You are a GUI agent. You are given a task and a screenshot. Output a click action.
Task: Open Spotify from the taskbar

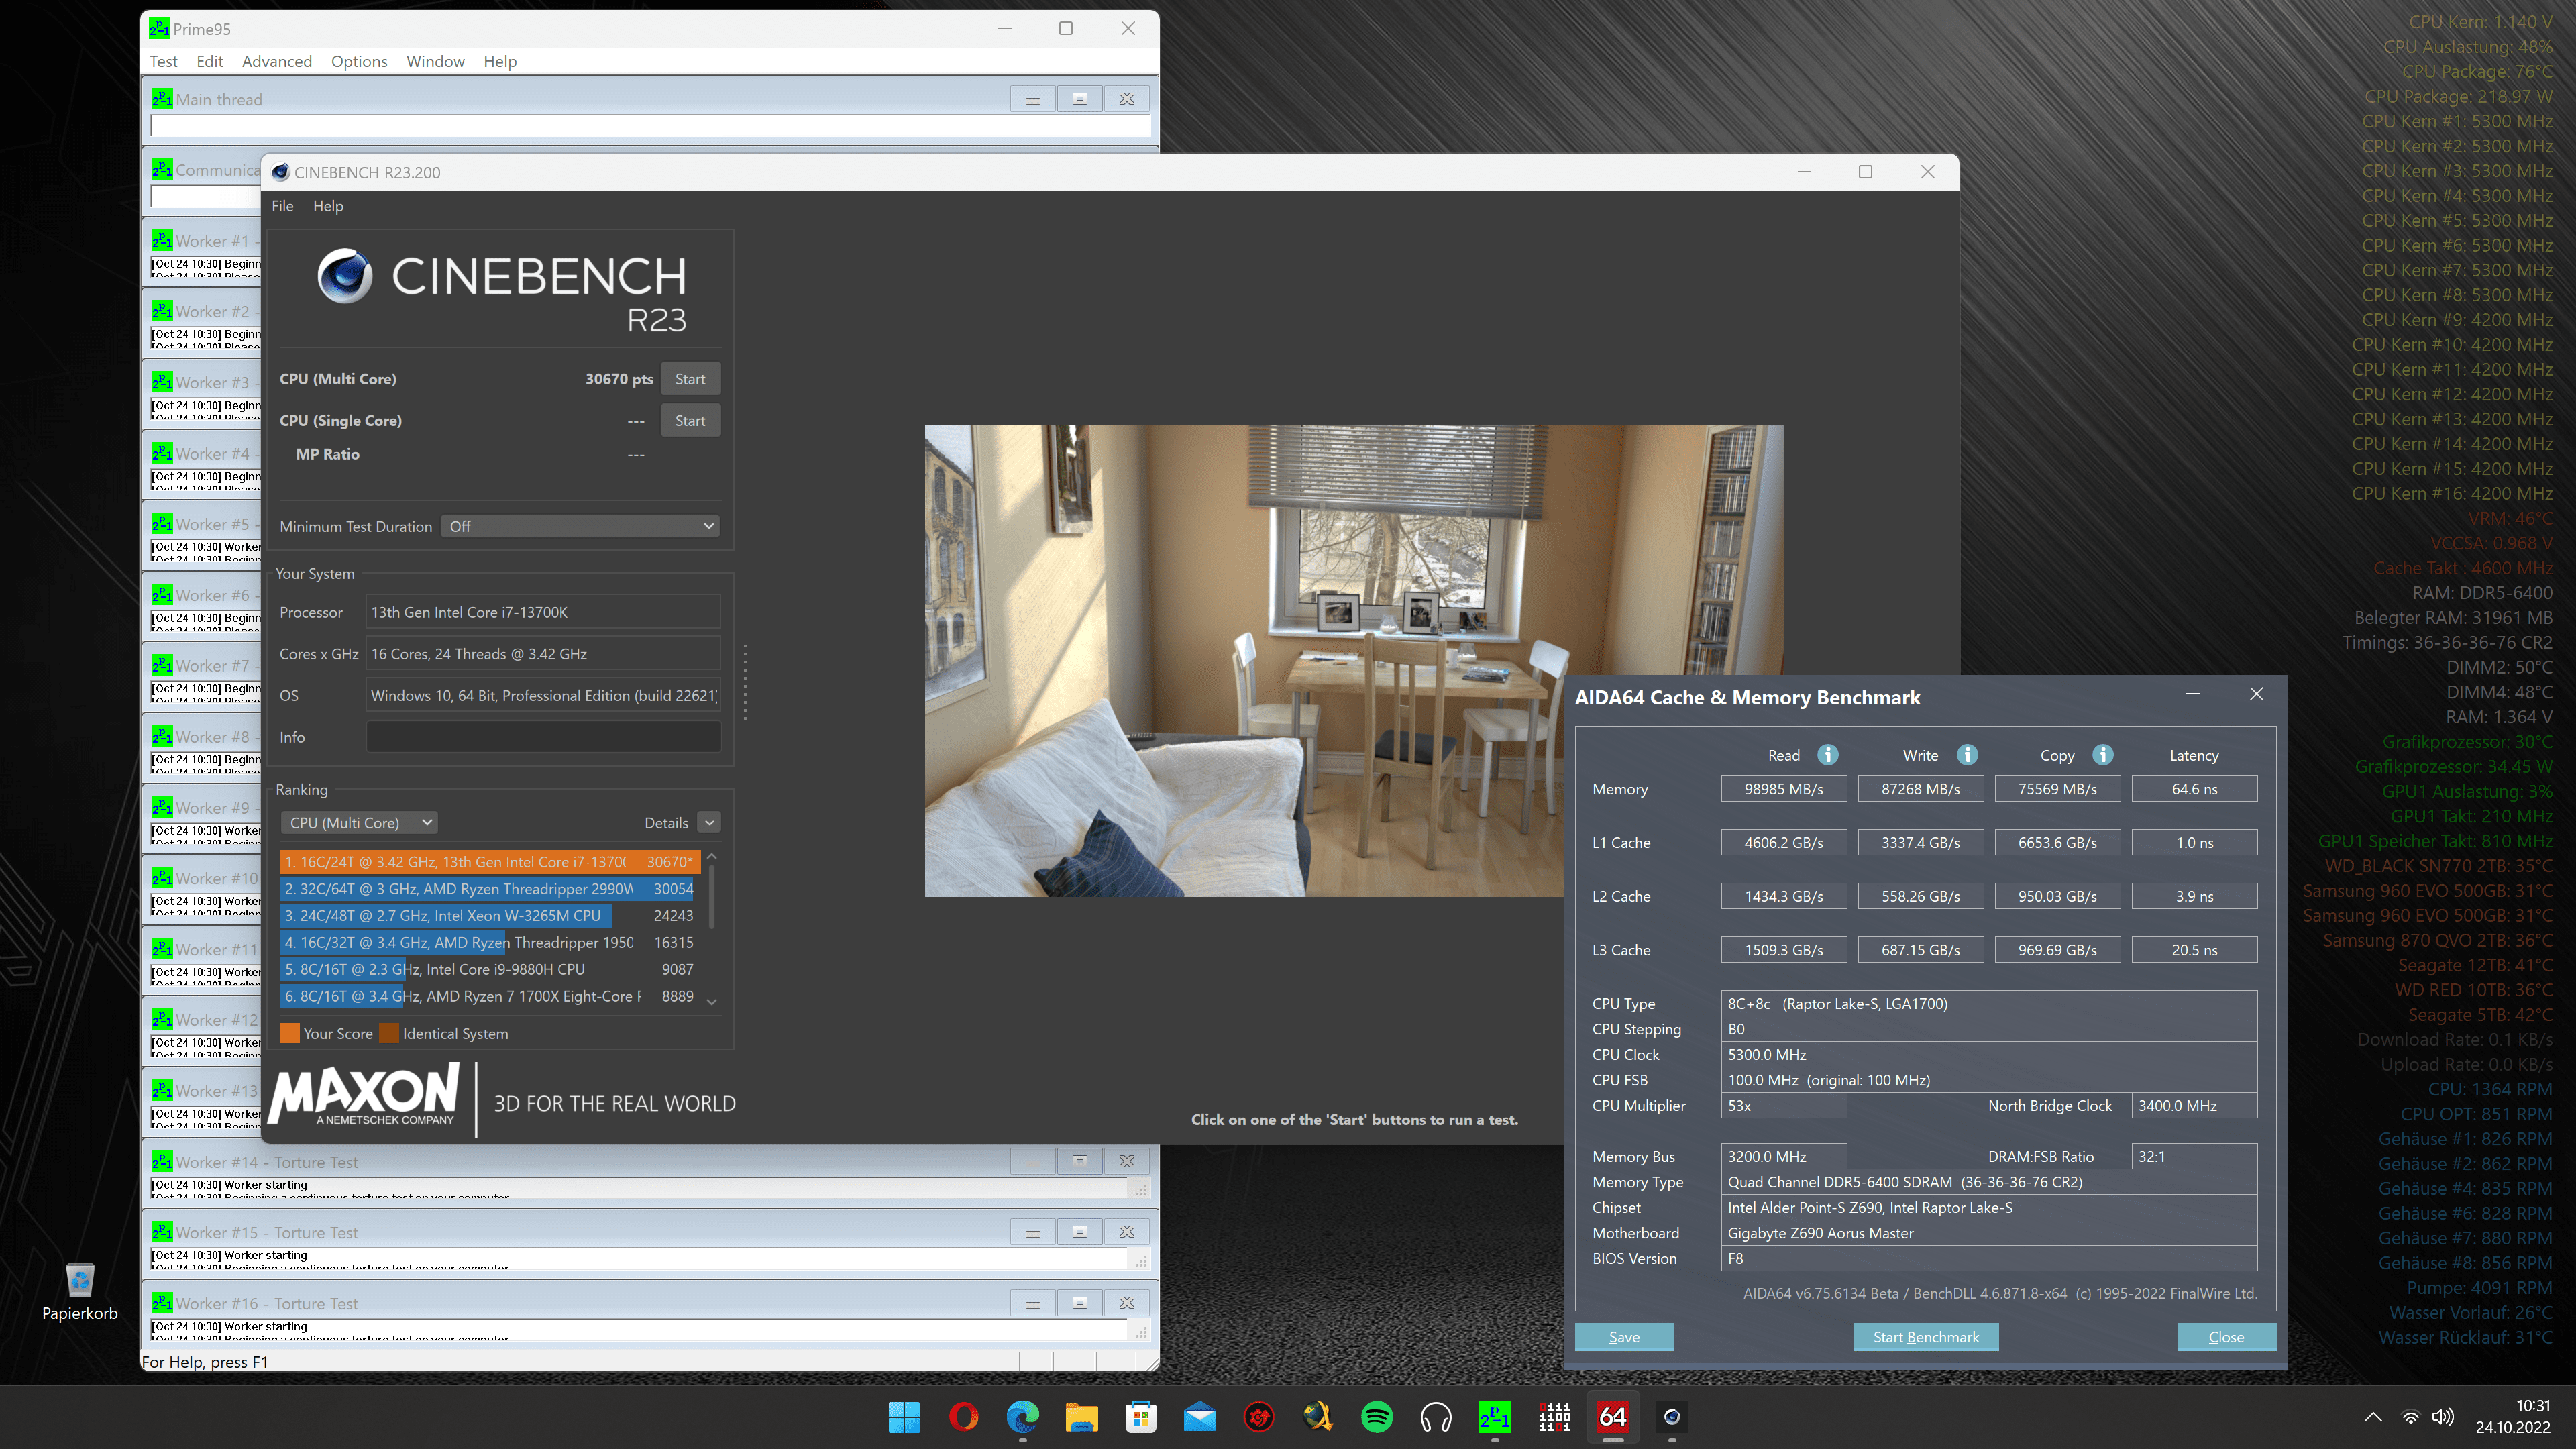pyautogui.click(x=1377, y=1417)
